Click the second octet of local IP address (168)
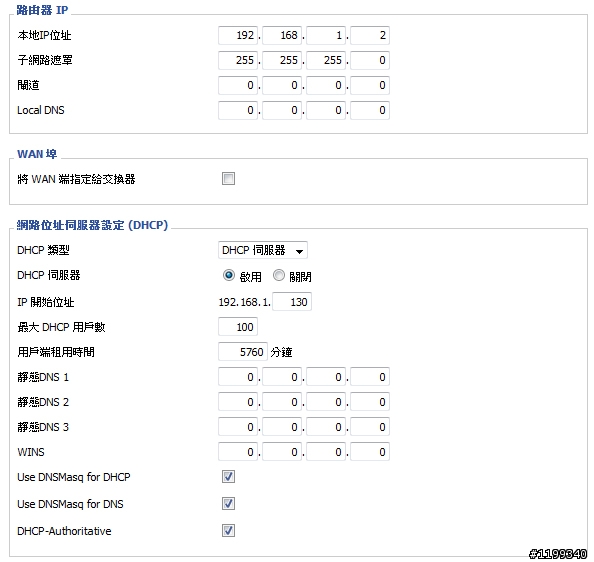The width and height of the screenshot is (594, 562). (282, 35)
